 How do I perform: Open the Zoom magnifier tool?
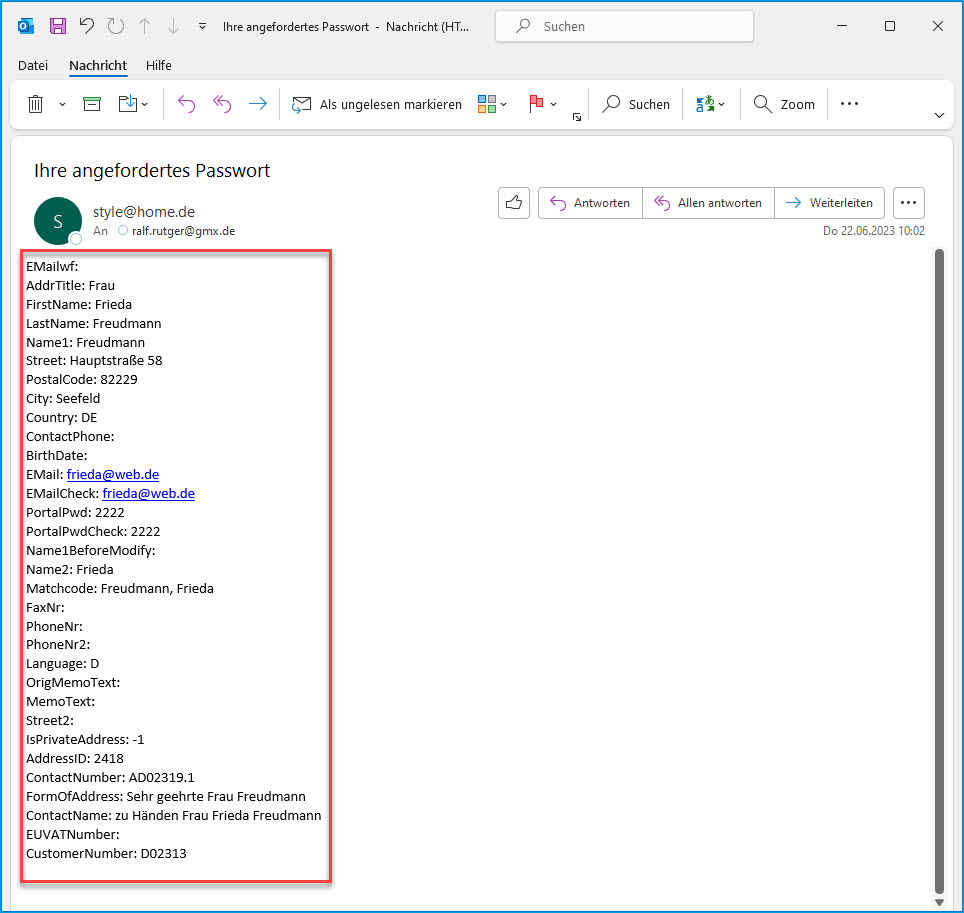click(x=784, y=104)
